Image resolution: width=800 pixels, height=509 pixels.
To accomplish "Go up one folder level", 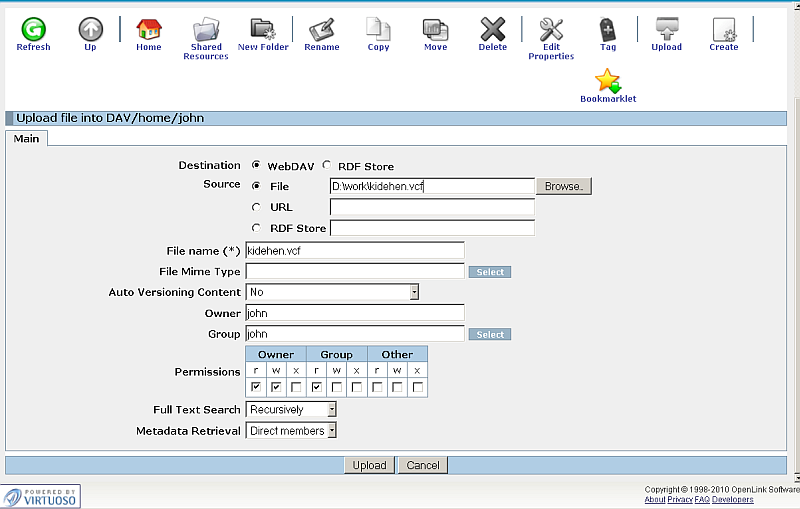I will tap(90, 30).
